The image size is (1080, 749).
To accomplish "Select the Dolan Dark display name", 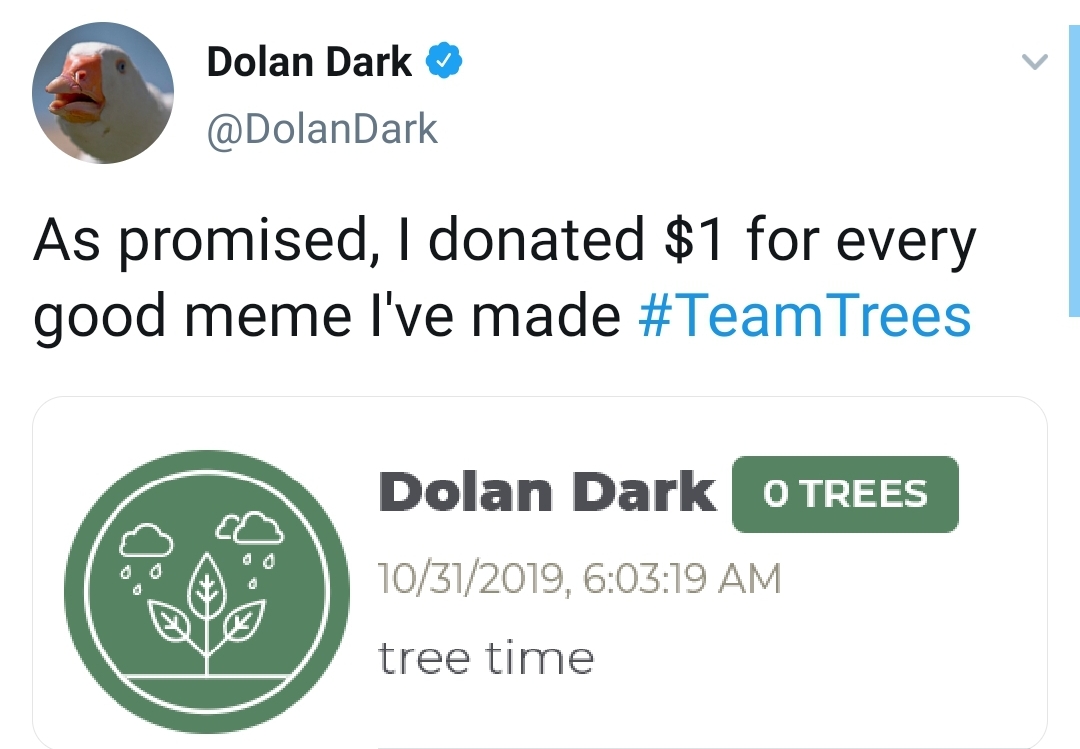I will pos(307,60).
